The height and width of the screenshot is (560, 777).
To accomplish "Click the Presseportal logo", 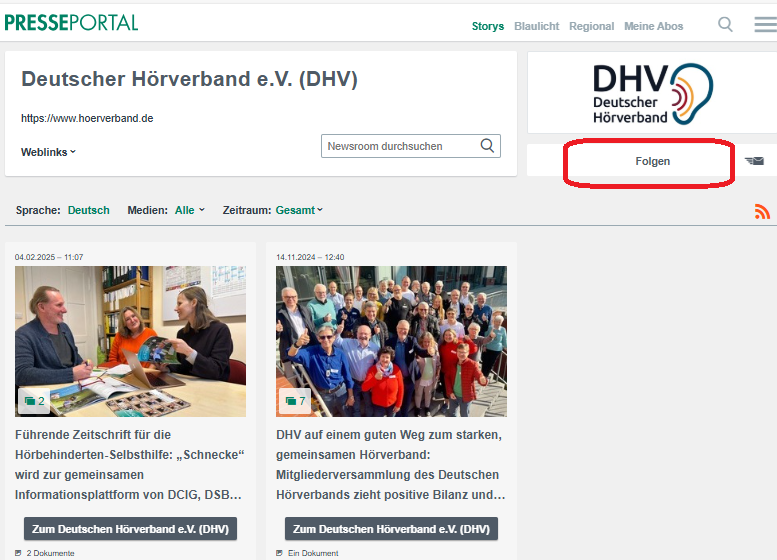I will 71,23.
